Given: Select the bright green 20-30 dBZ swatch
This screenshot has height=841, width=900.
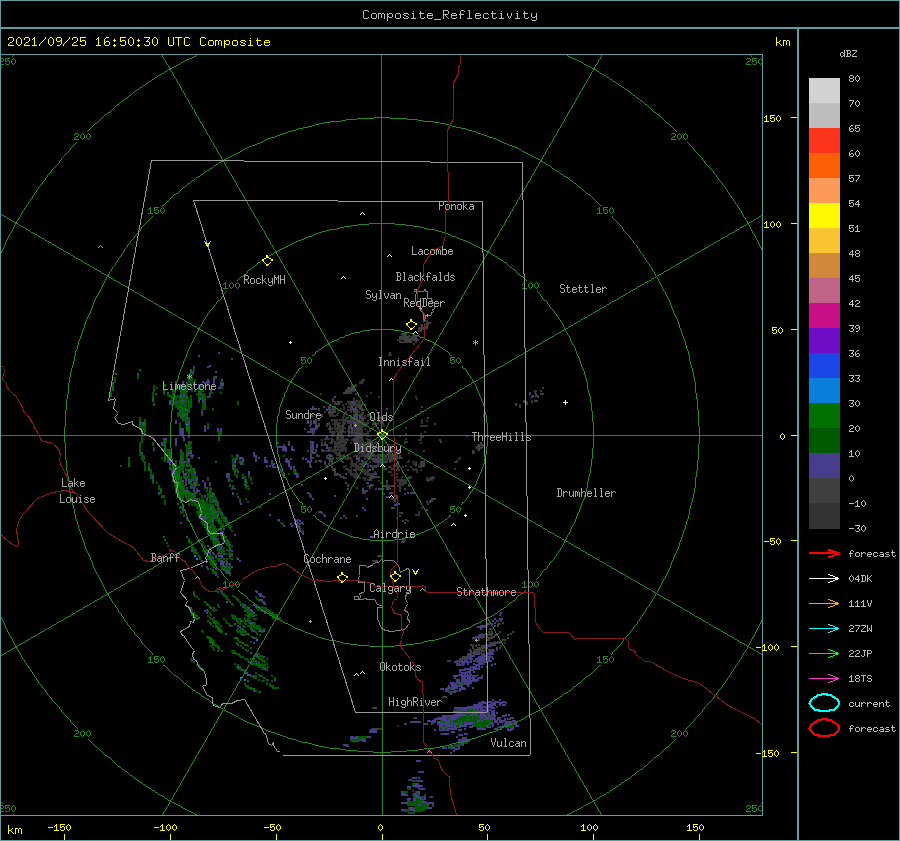Looking at the screenshot, I should pos(824,416).
